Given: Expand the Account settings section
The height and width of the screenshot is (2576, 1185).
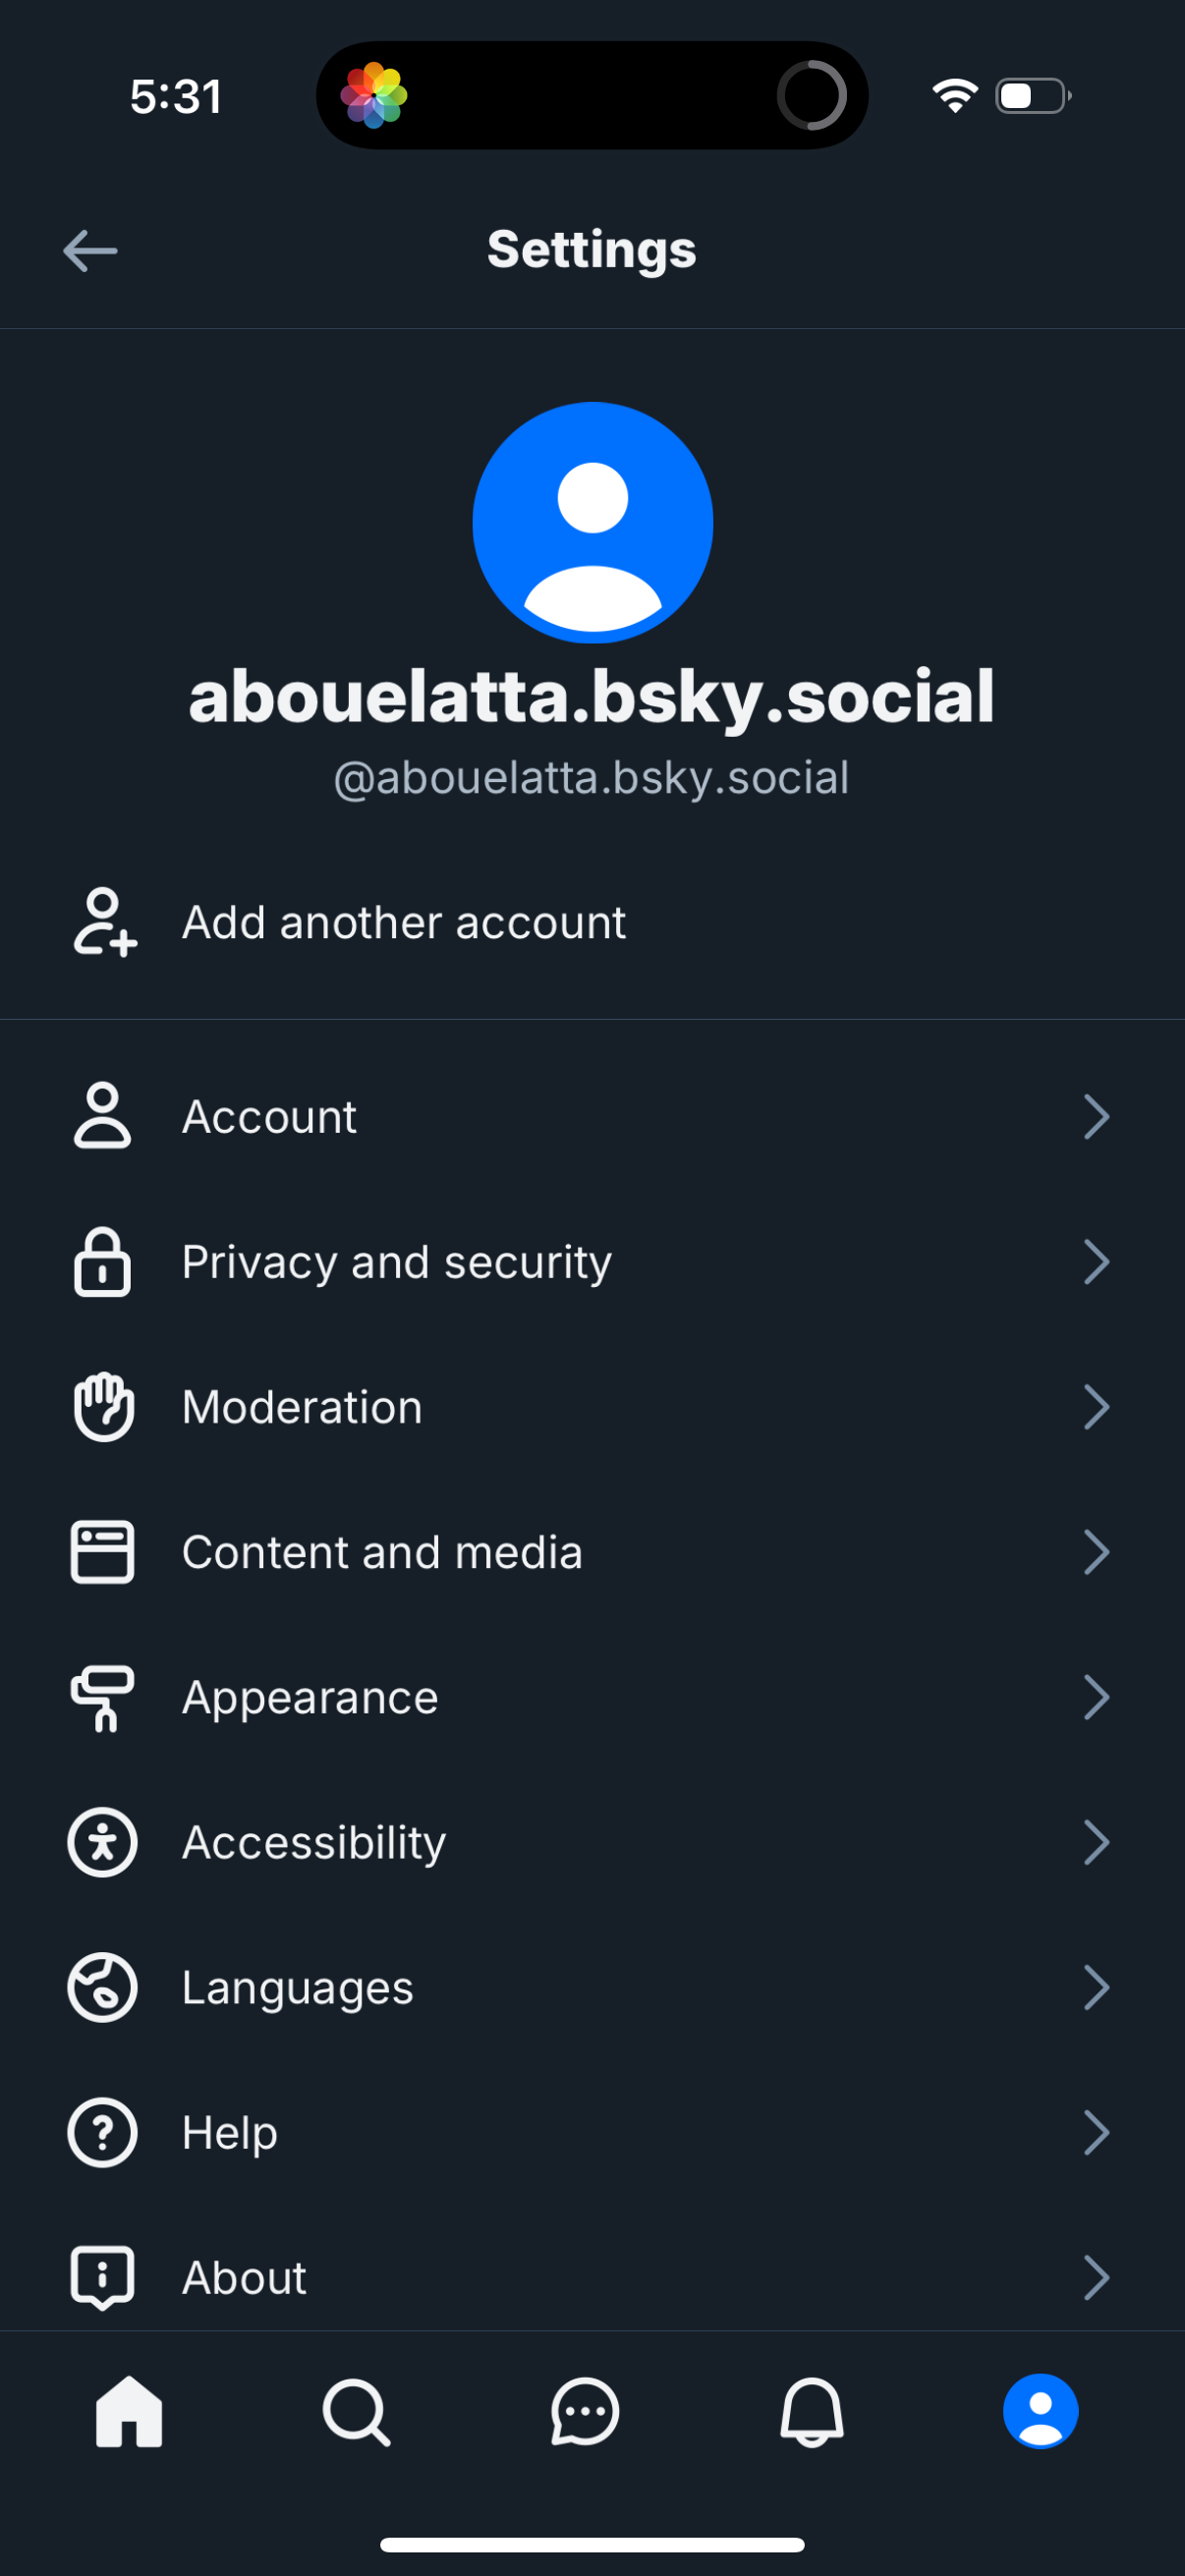Looking at the screenshot, I should 1097,1116.
